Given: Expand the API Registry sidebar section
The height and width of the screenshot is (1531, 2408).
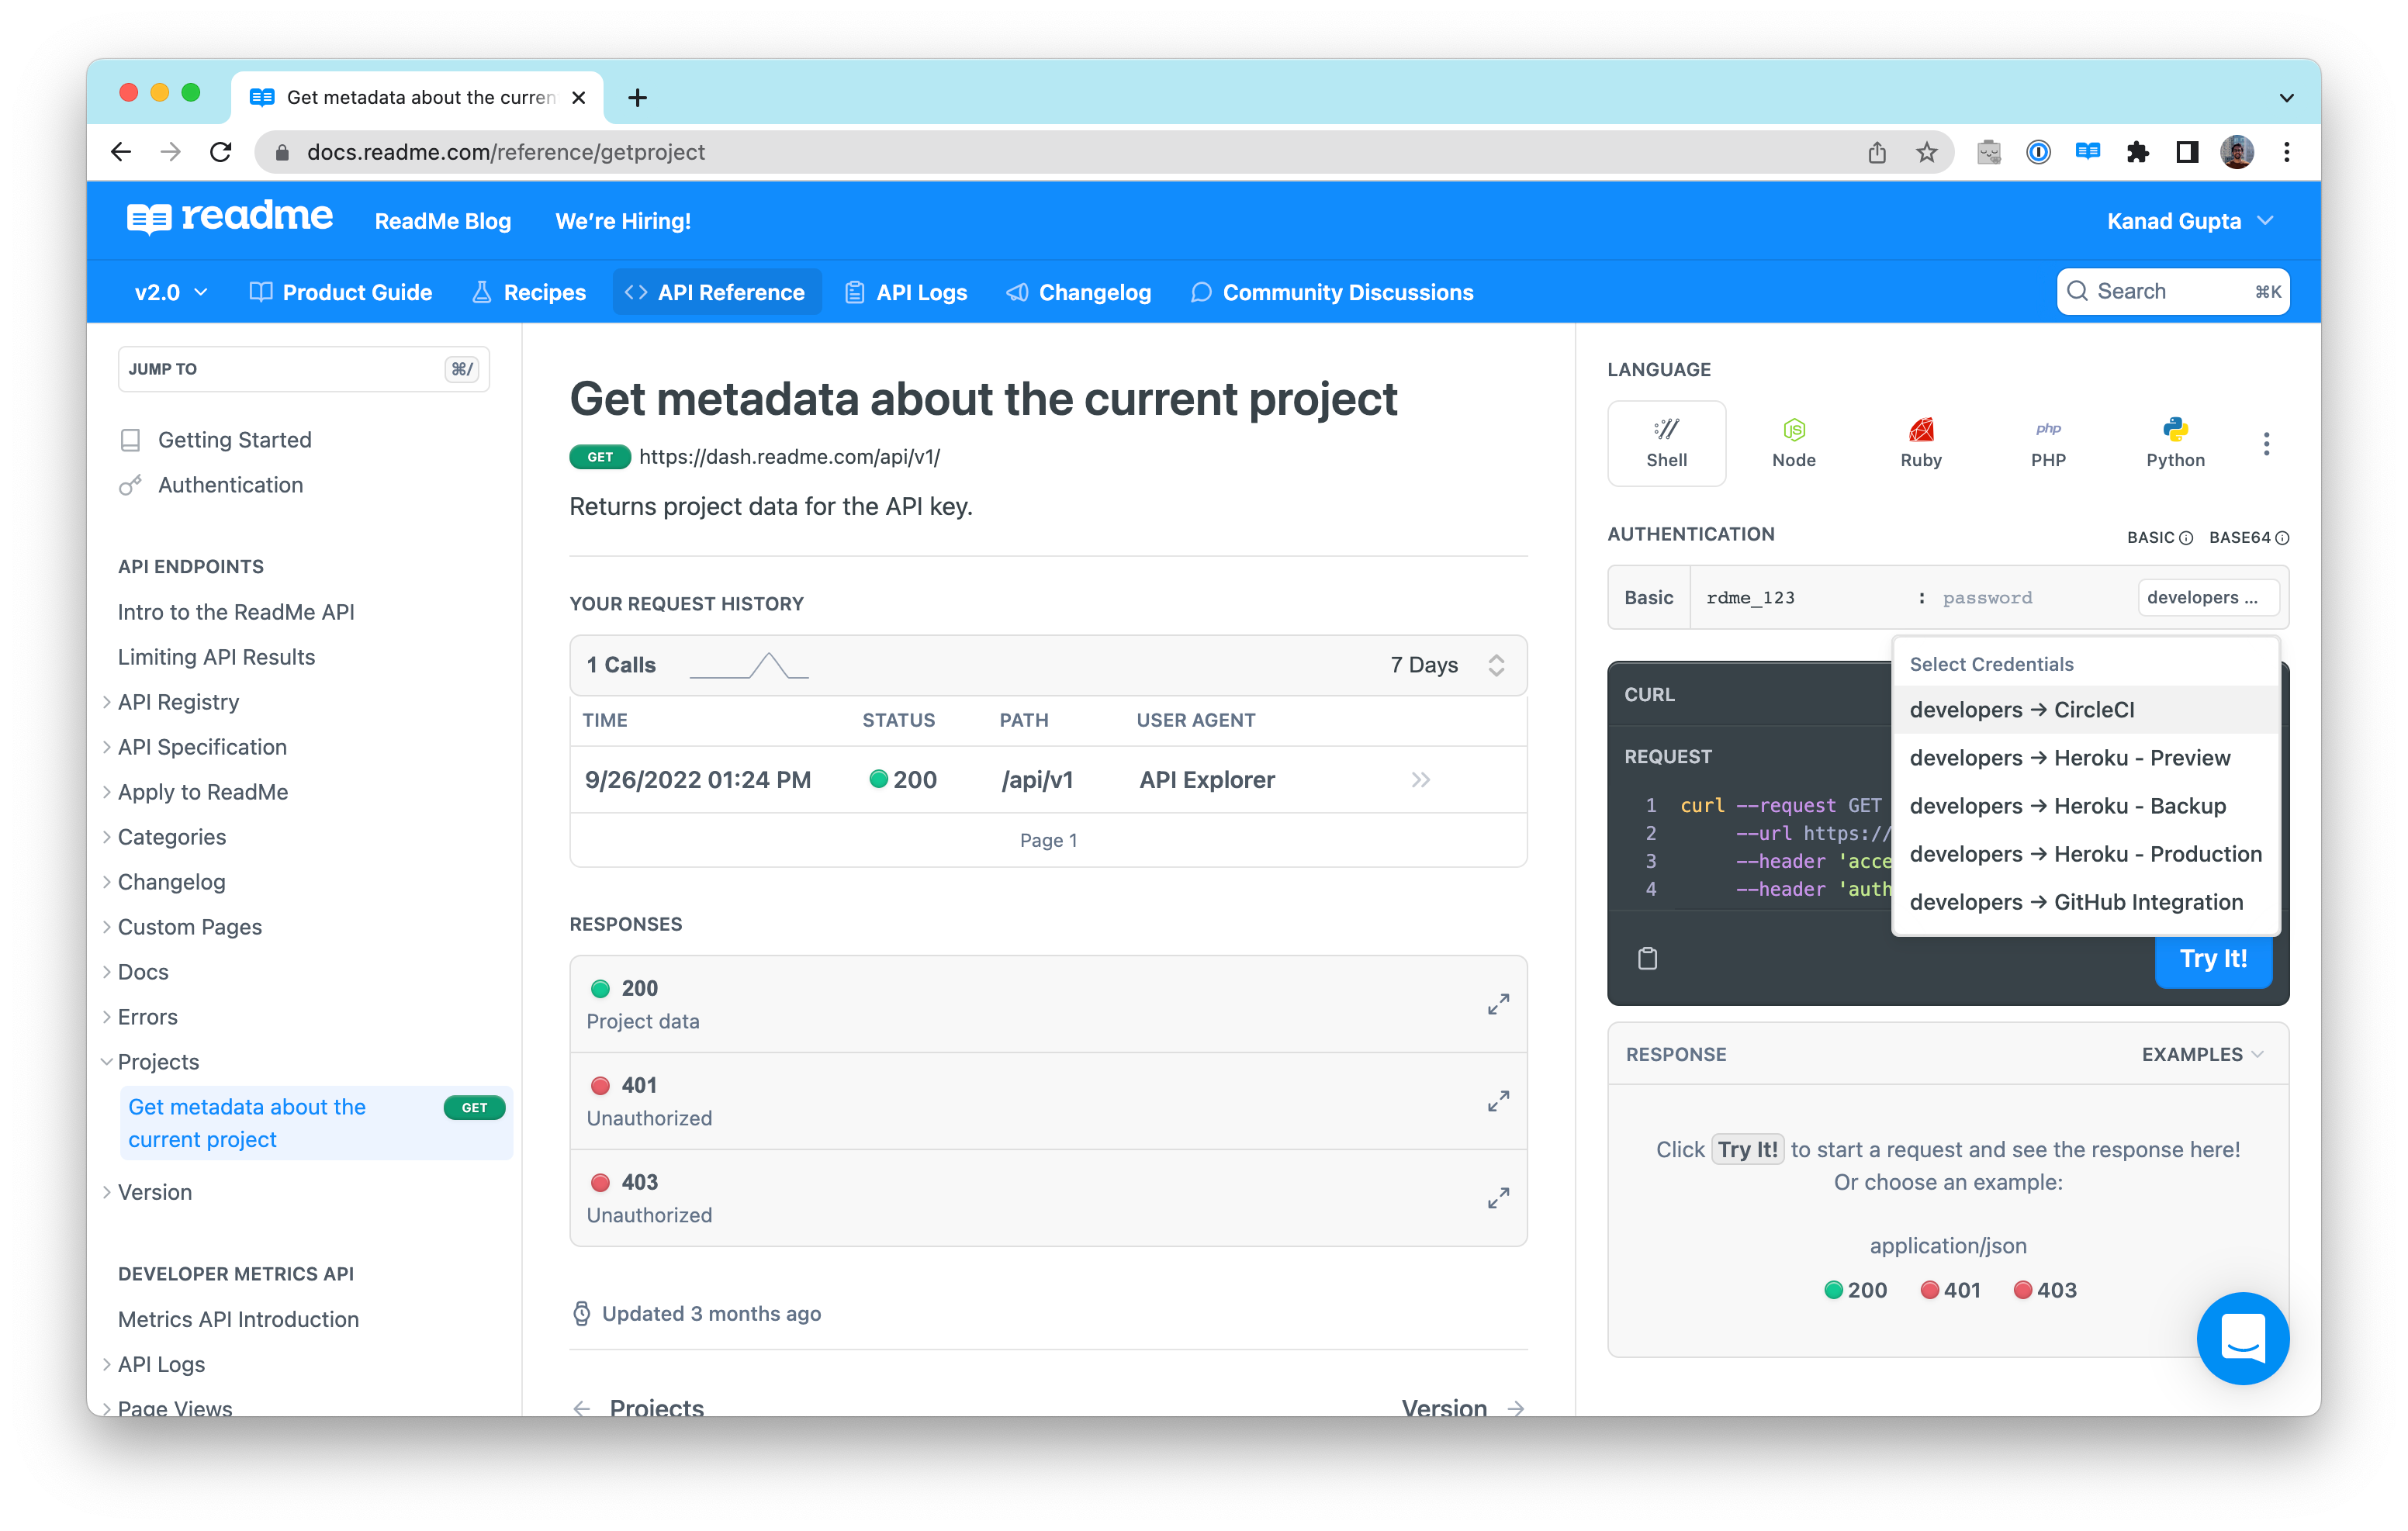Looking at the screenshot, I should 178,702.
